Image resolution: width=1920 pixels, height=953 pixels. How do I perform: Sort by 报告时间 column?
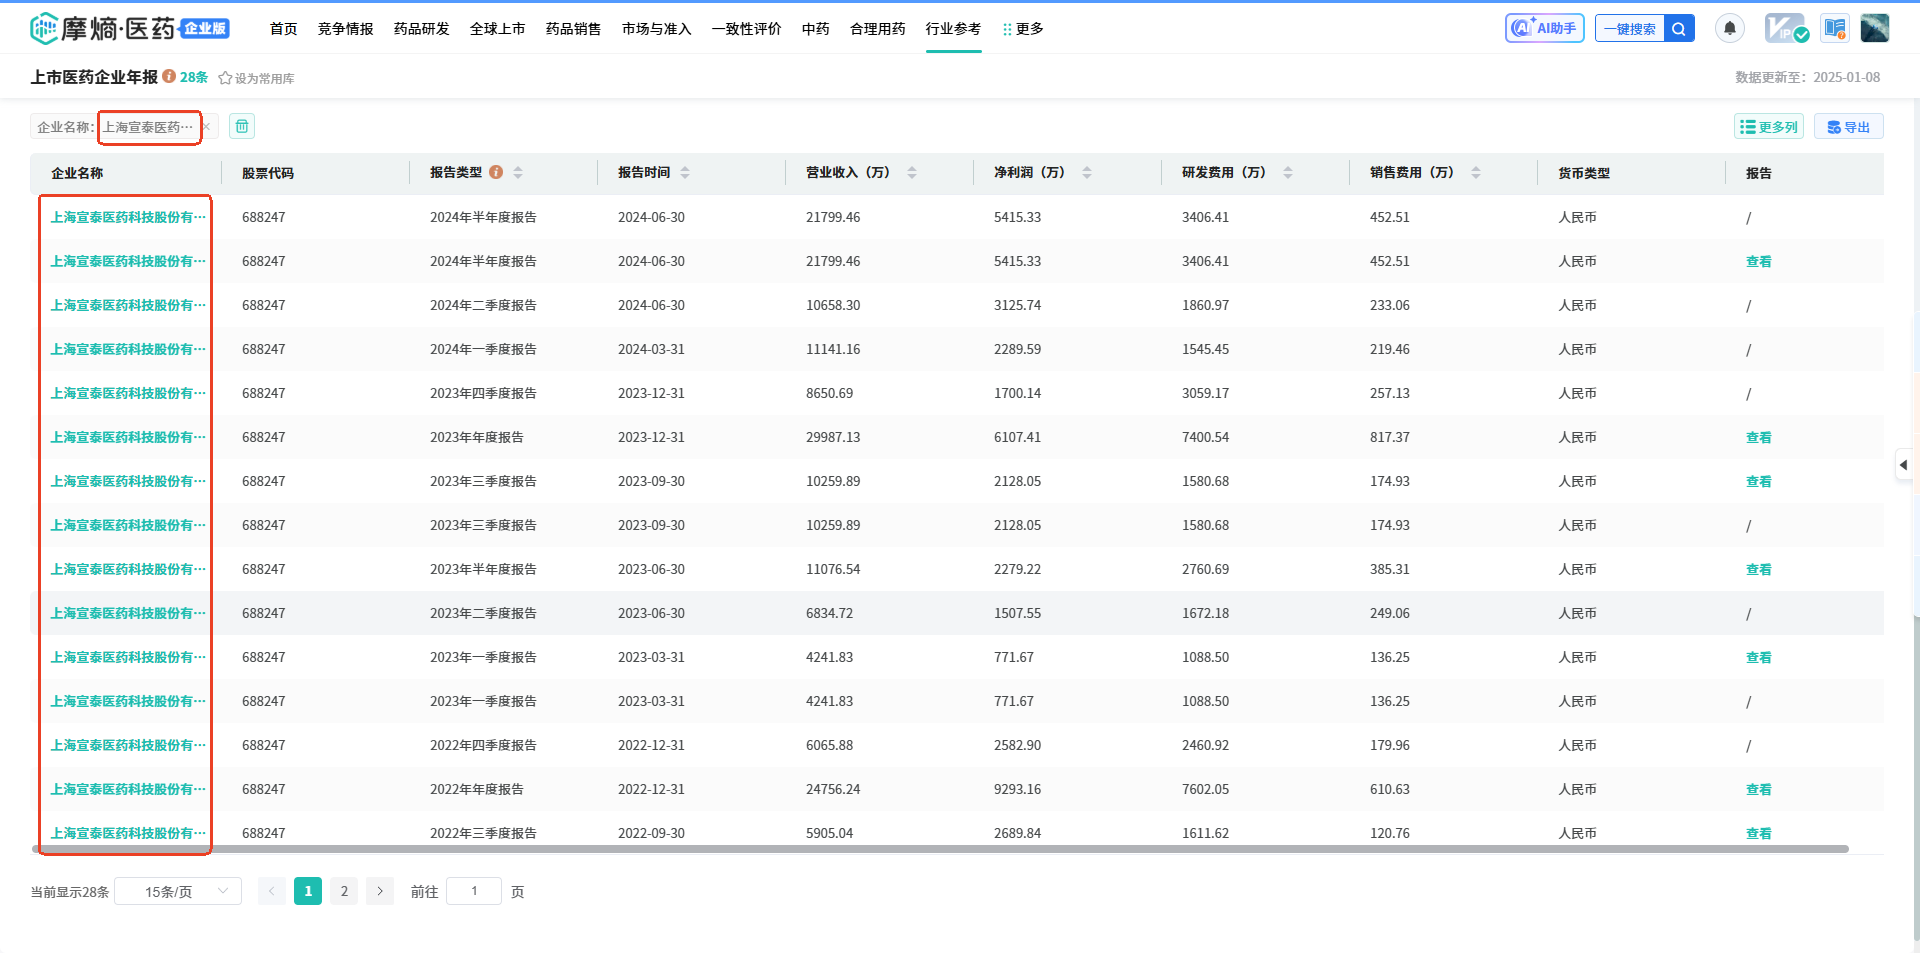coord(685,172)
